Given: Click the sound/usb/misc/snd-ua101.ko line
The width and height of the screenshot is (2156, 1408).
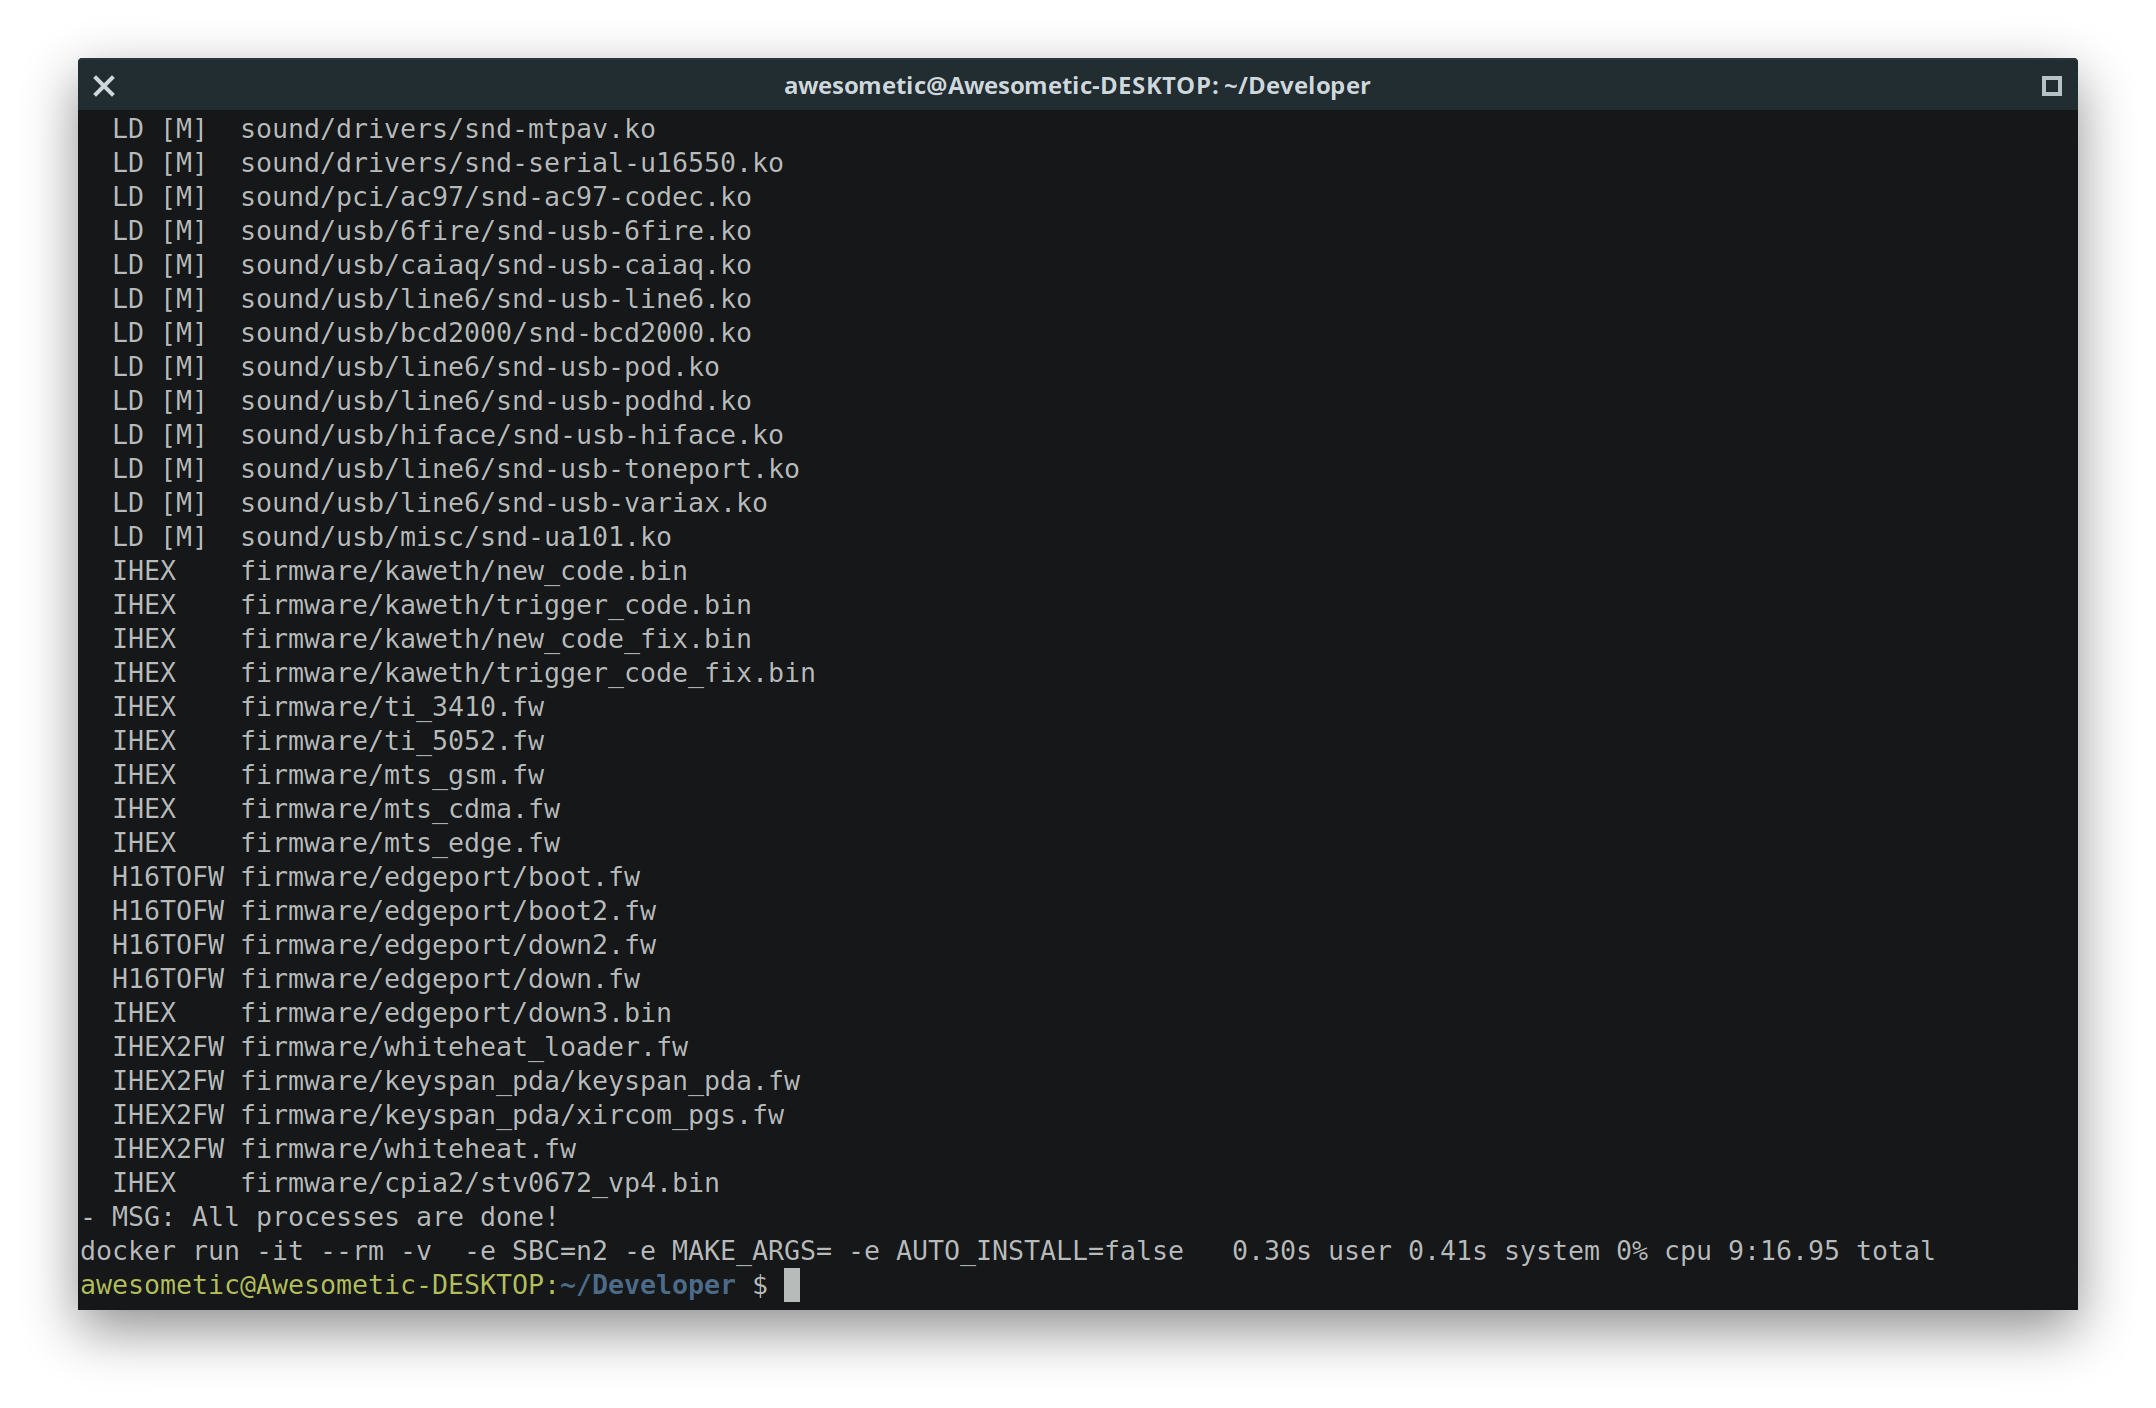Looking at the screenshot, I should click(455, 537).
